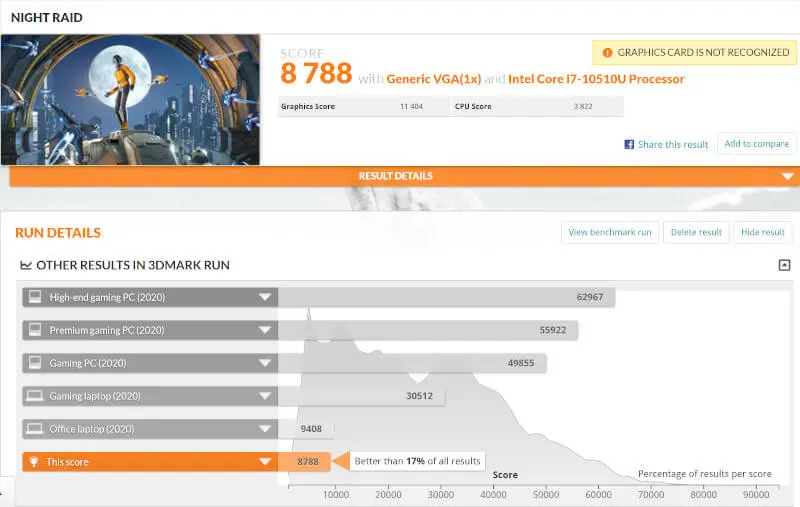
Task: Collapse the Other Results section with arrow box
Action: (784, 265)
